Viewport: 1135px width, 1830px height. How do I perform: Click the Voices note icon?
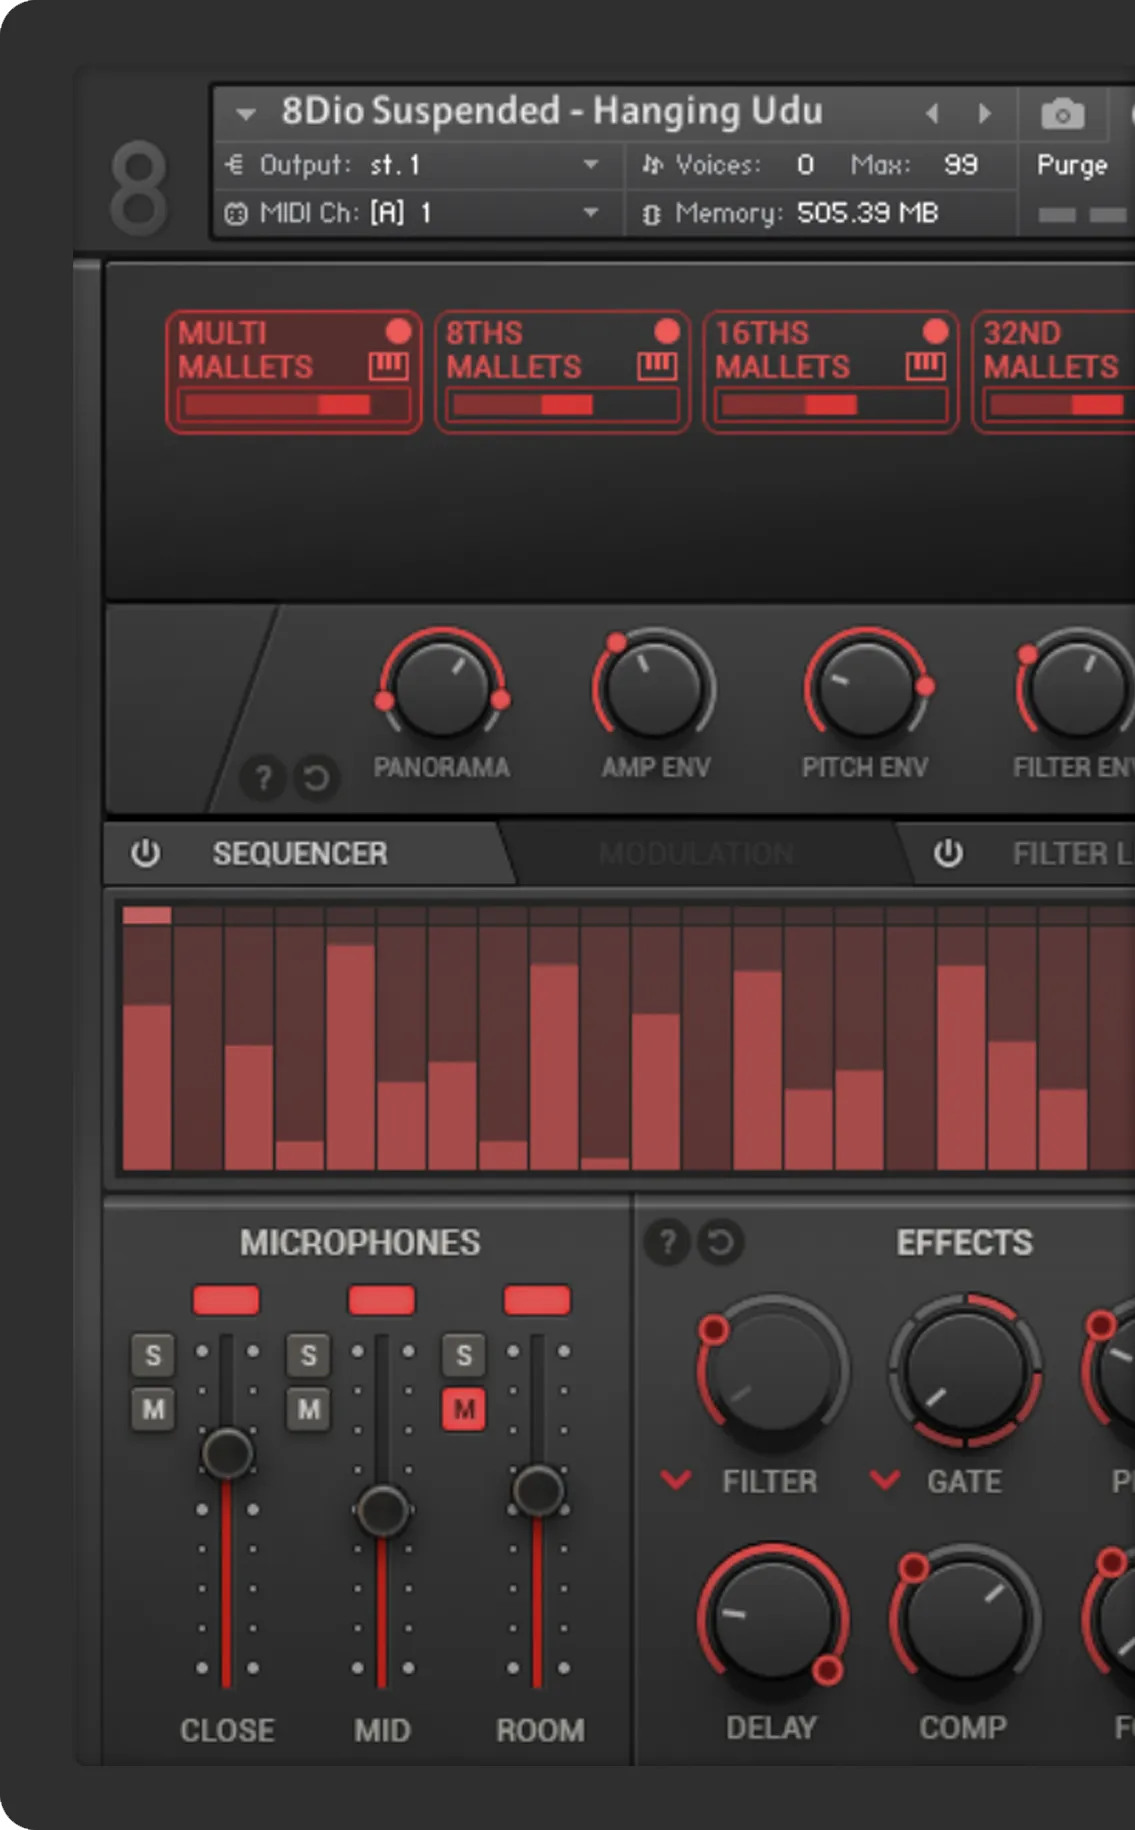(x=652, y=164)
